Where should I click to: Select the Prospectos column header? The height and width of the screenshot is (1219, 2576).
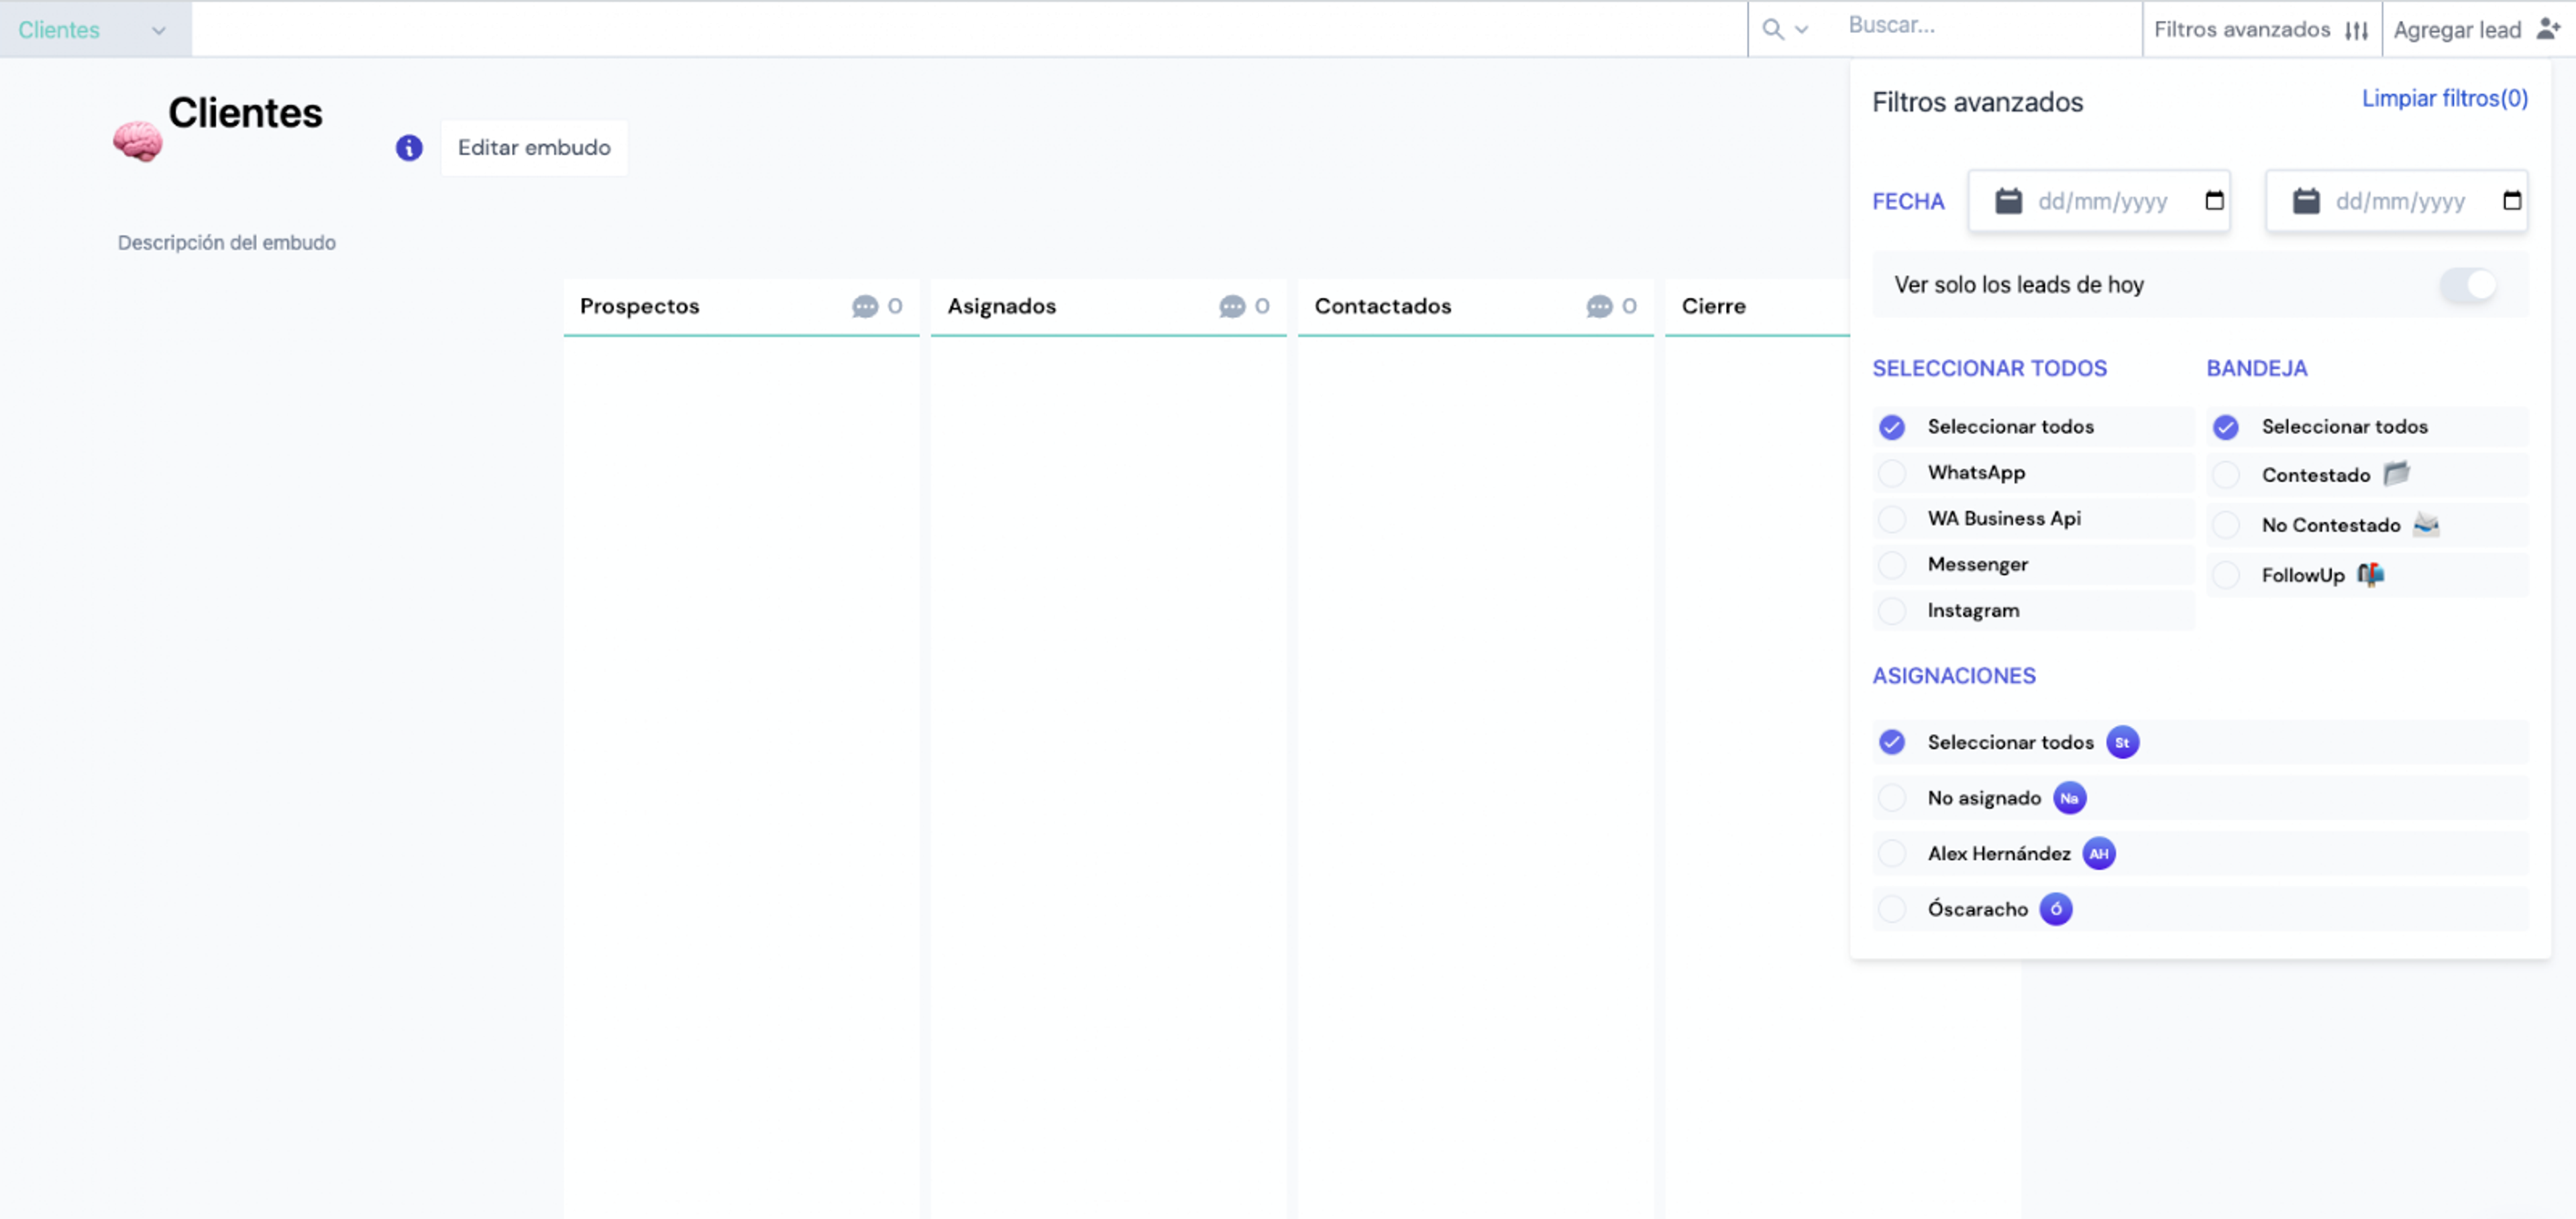coord(741,307)
